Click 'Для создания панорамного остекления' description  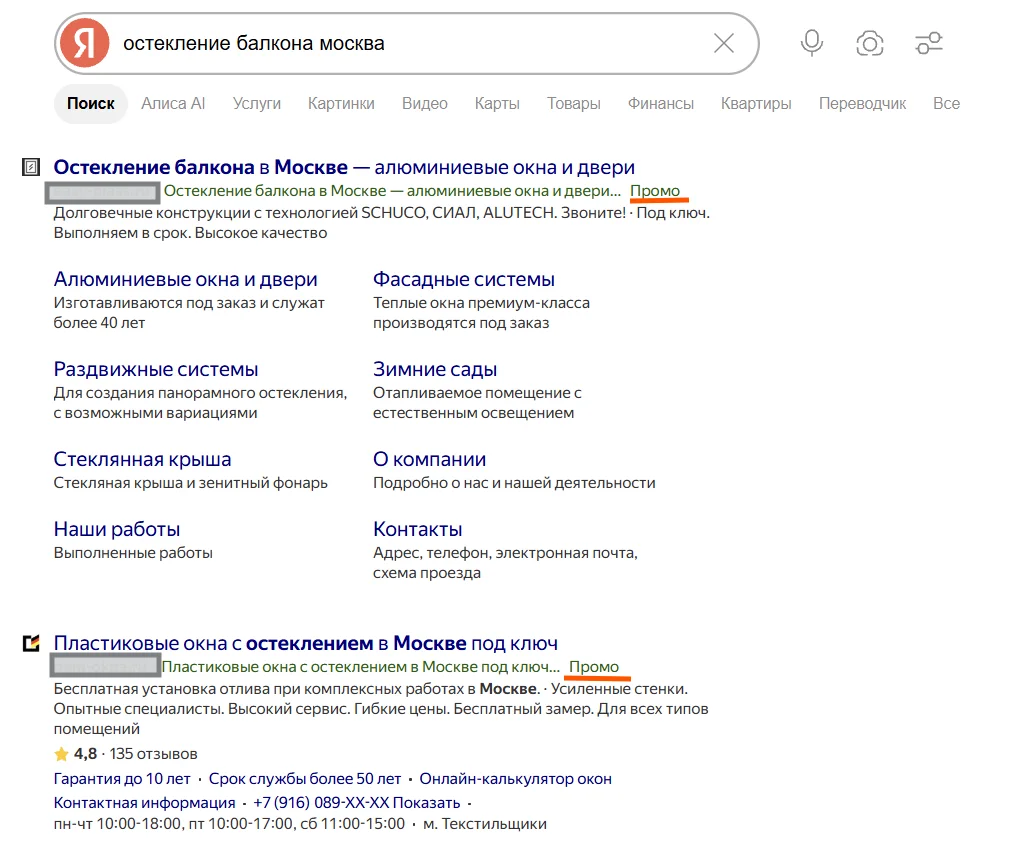pyautogui.click(x=200, y=403)
